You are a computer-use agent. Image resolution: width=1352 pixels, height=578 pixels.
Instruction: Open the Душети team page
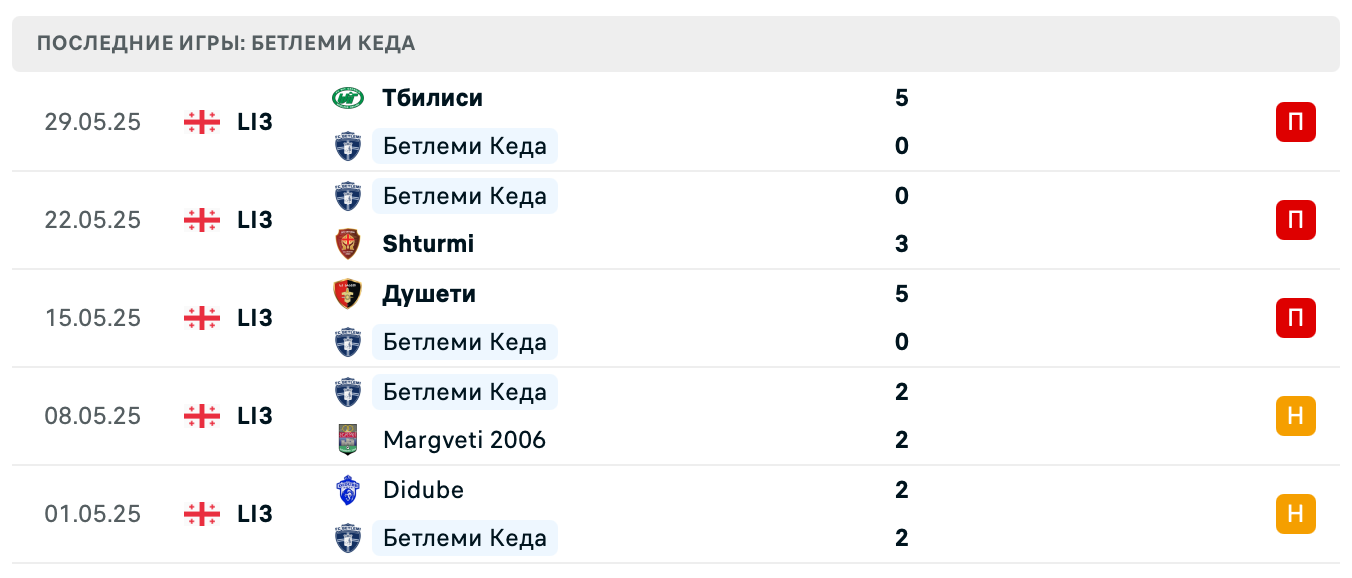[429, 294]
